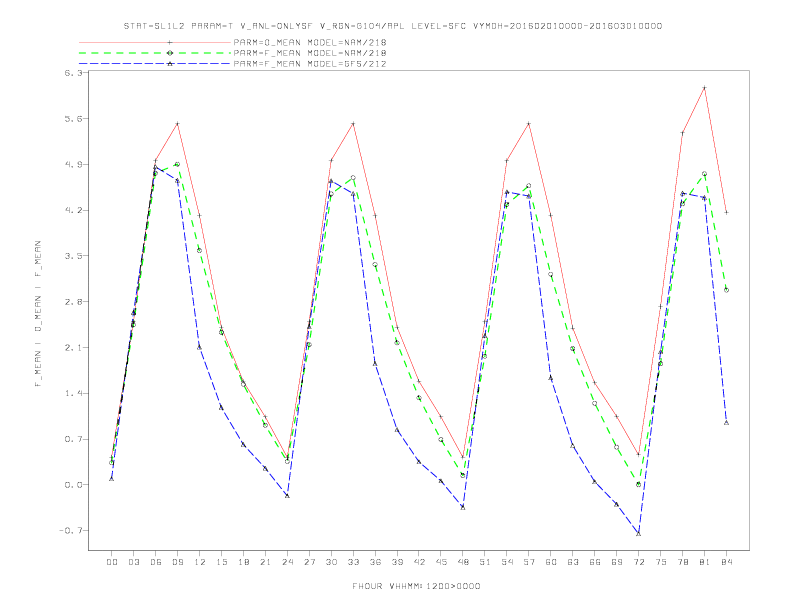The height and width of the screenshot is (612, 792).
Task: Click the y-axis tick value 0.0
Action: click(72, 485)
